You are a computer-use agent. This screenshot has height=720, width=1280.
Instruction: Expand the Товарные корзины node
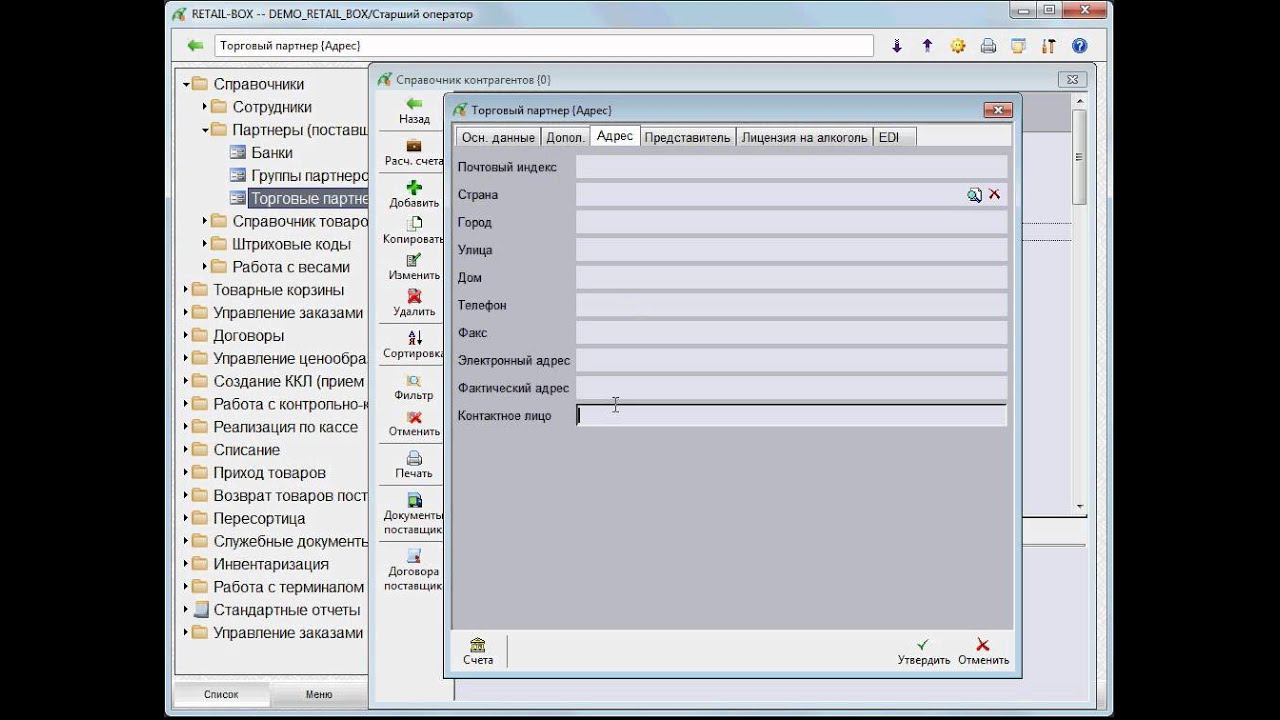(x=186, y=290)
